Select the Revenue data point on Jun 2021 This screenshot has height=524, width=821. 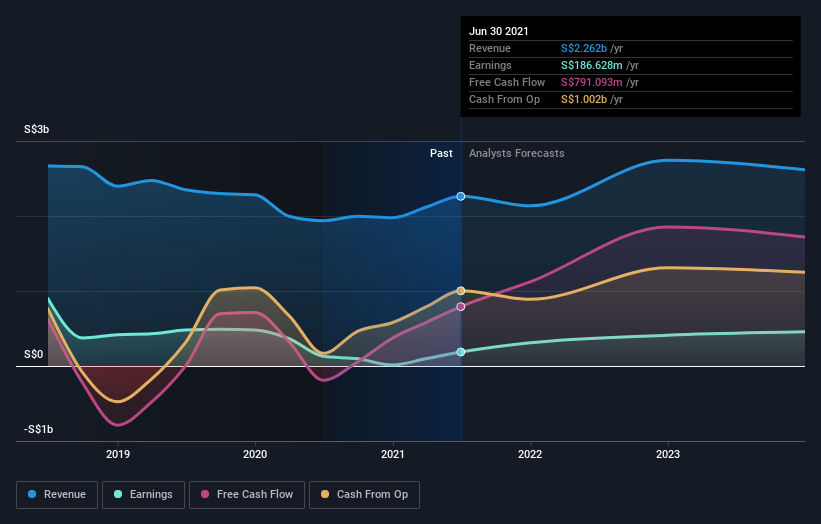pos(461,196)
